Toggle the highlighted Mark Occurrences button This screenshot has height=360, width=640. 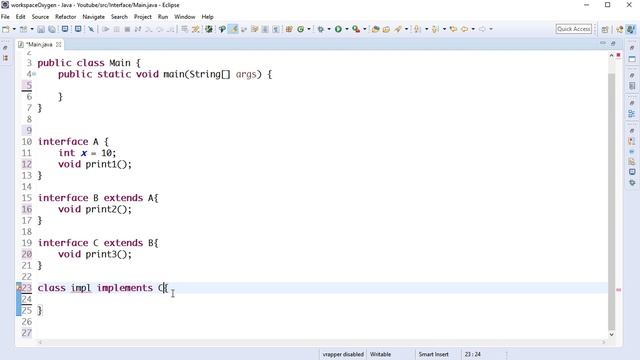tap(233, 29)
